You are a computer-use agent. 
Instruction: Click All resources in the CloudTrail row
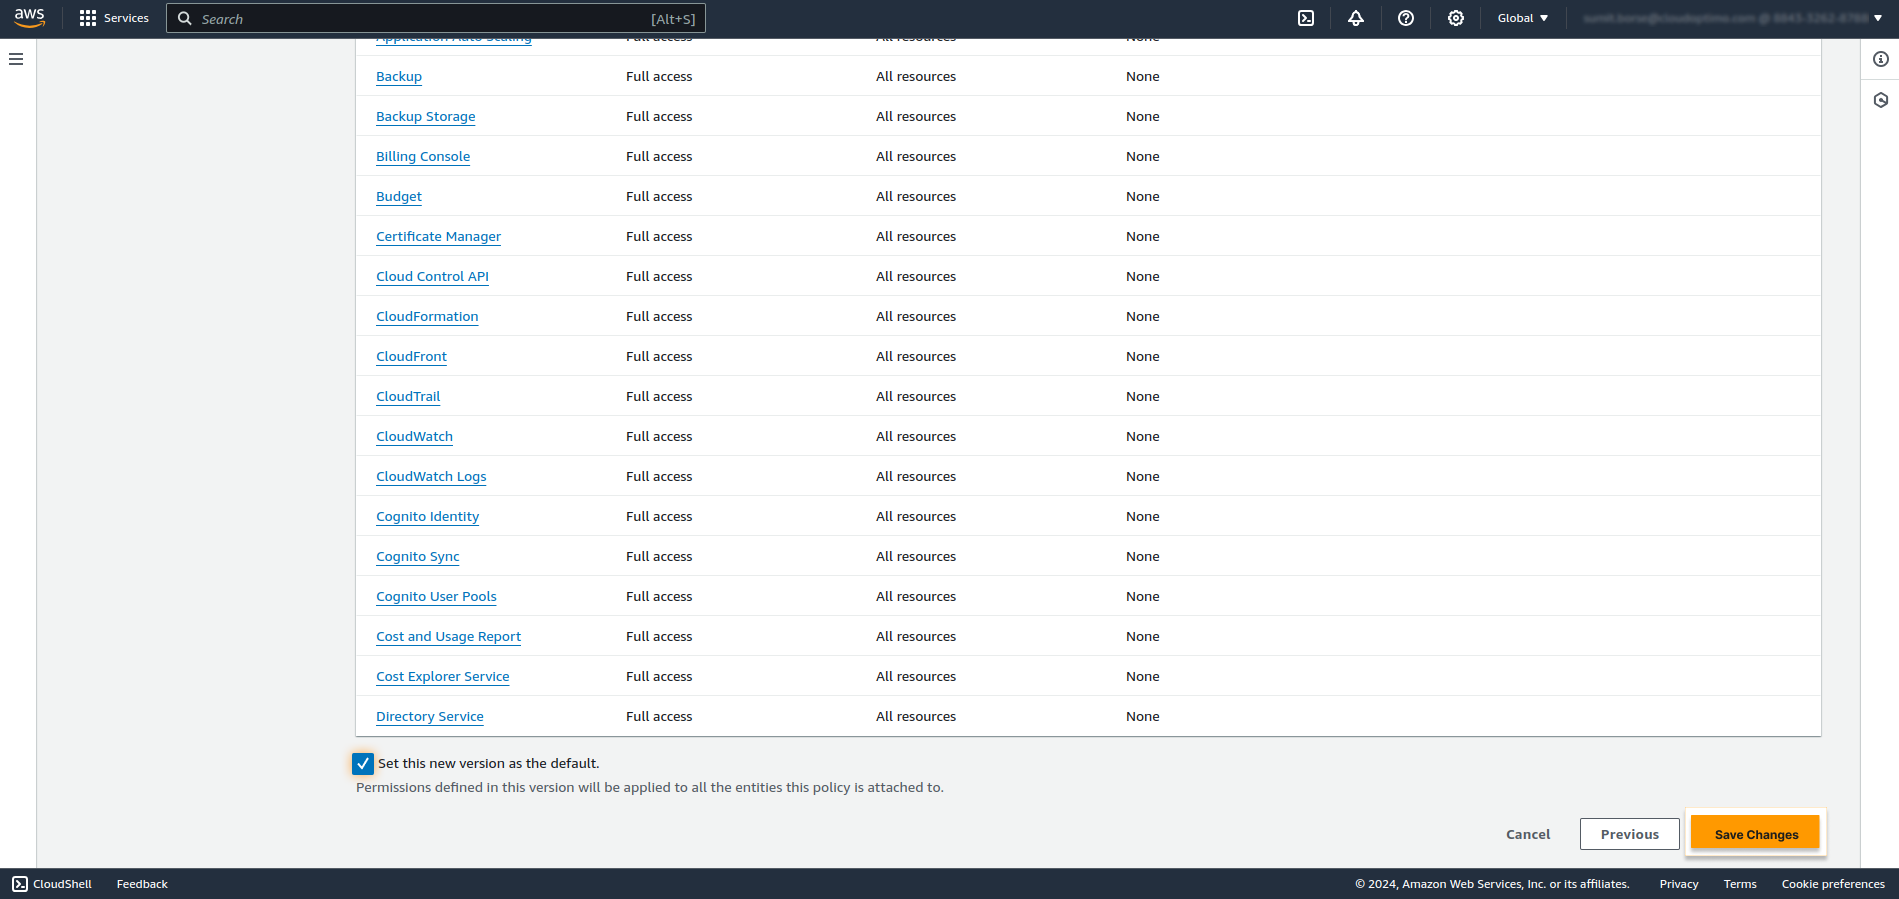(916, 396)
